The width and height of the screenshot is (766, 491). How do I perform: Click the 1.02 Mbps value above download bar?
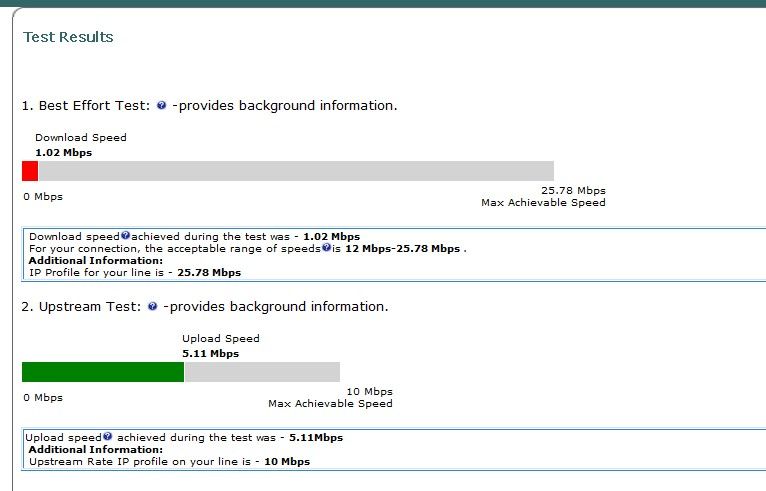coord(64,152)
